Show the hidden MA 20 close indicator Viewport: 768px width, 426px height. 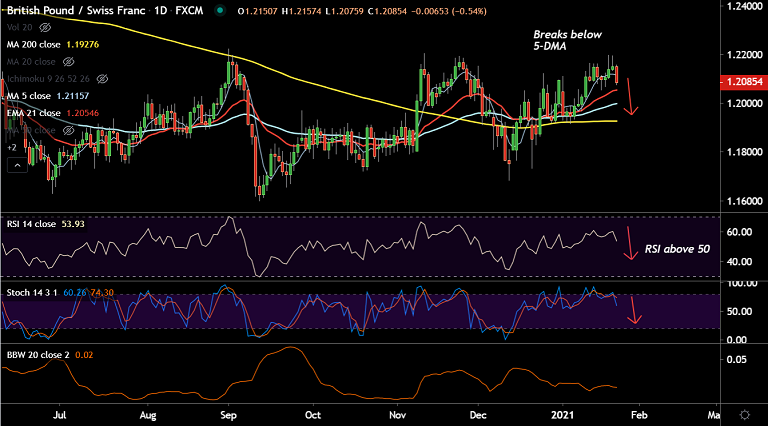pyautogui.click(x=69, y=62)
